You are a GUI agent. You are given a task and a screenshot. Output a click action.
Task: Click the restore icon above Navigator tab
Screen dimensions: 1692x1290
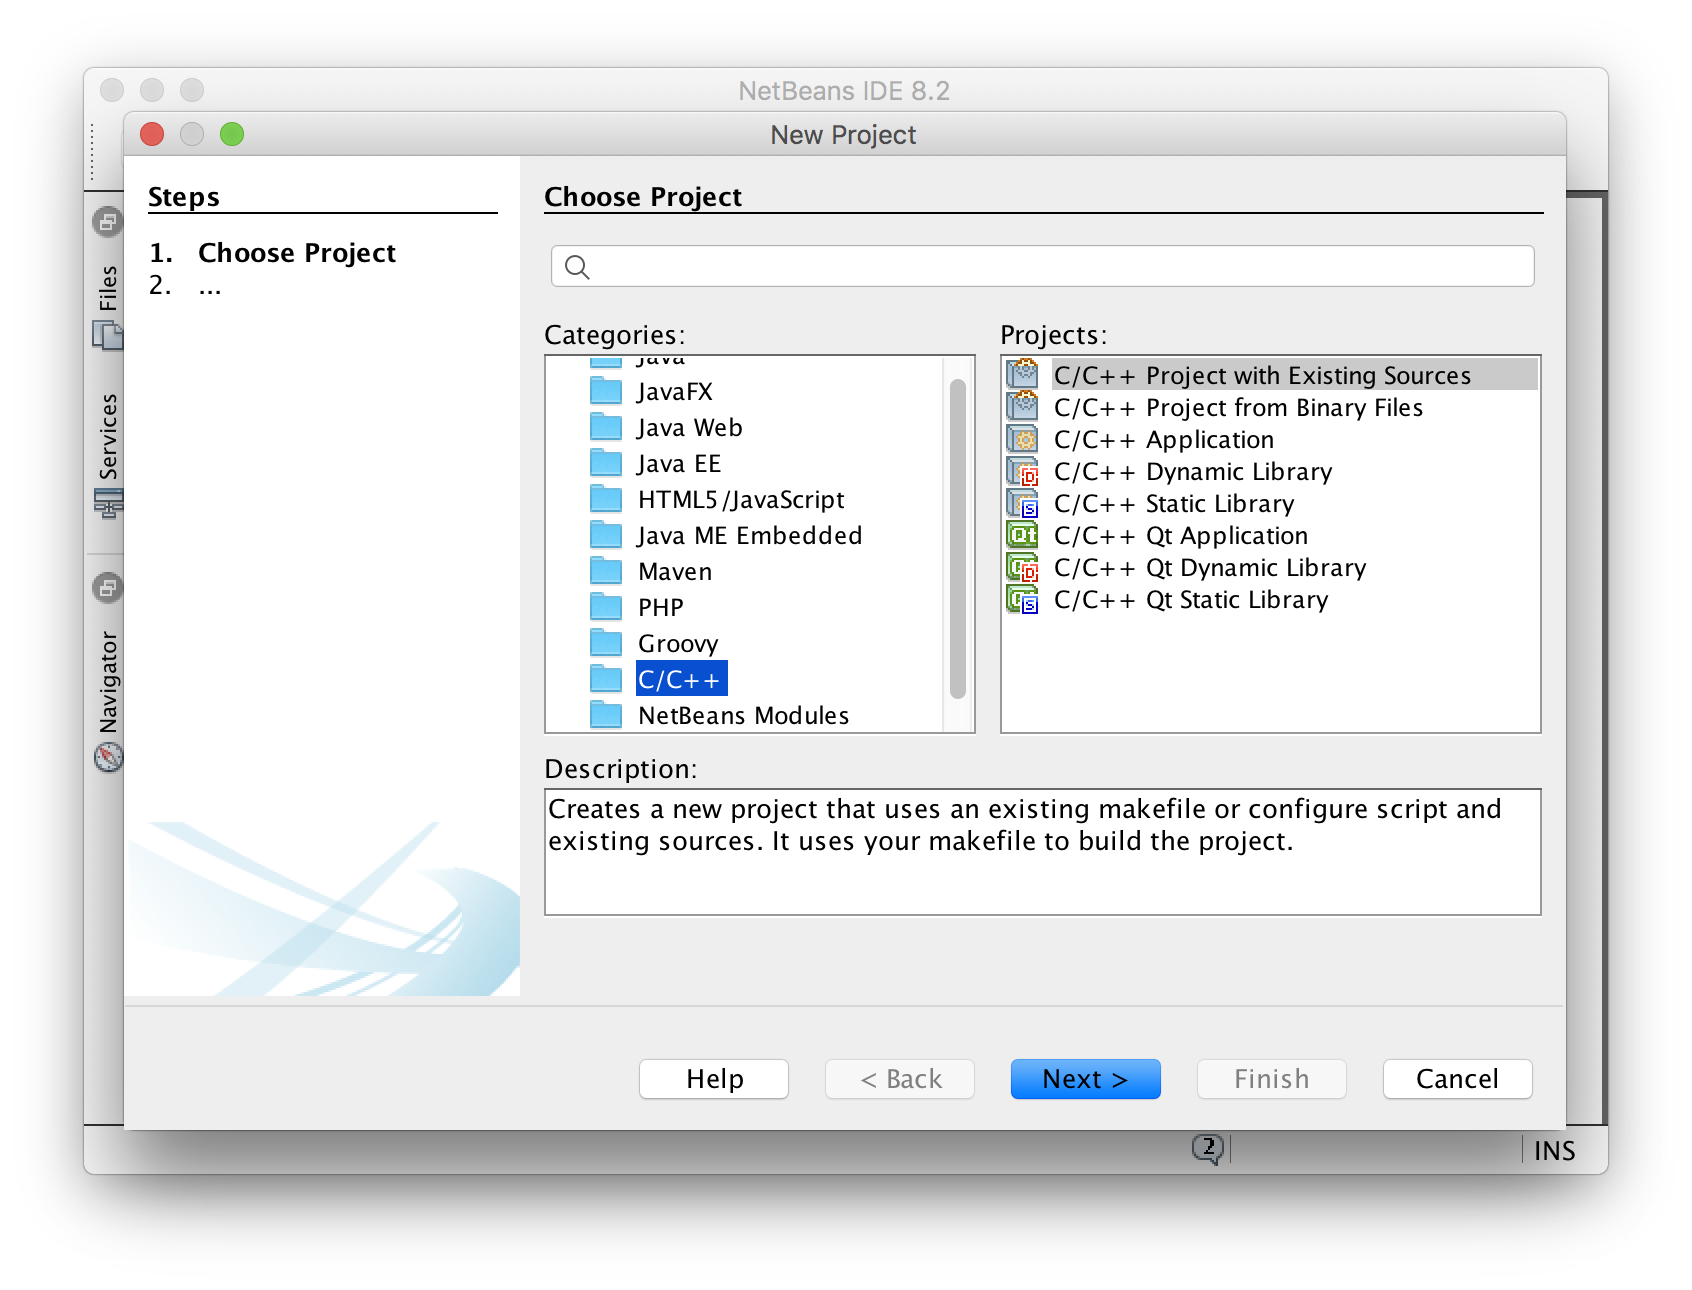point(108,588)
